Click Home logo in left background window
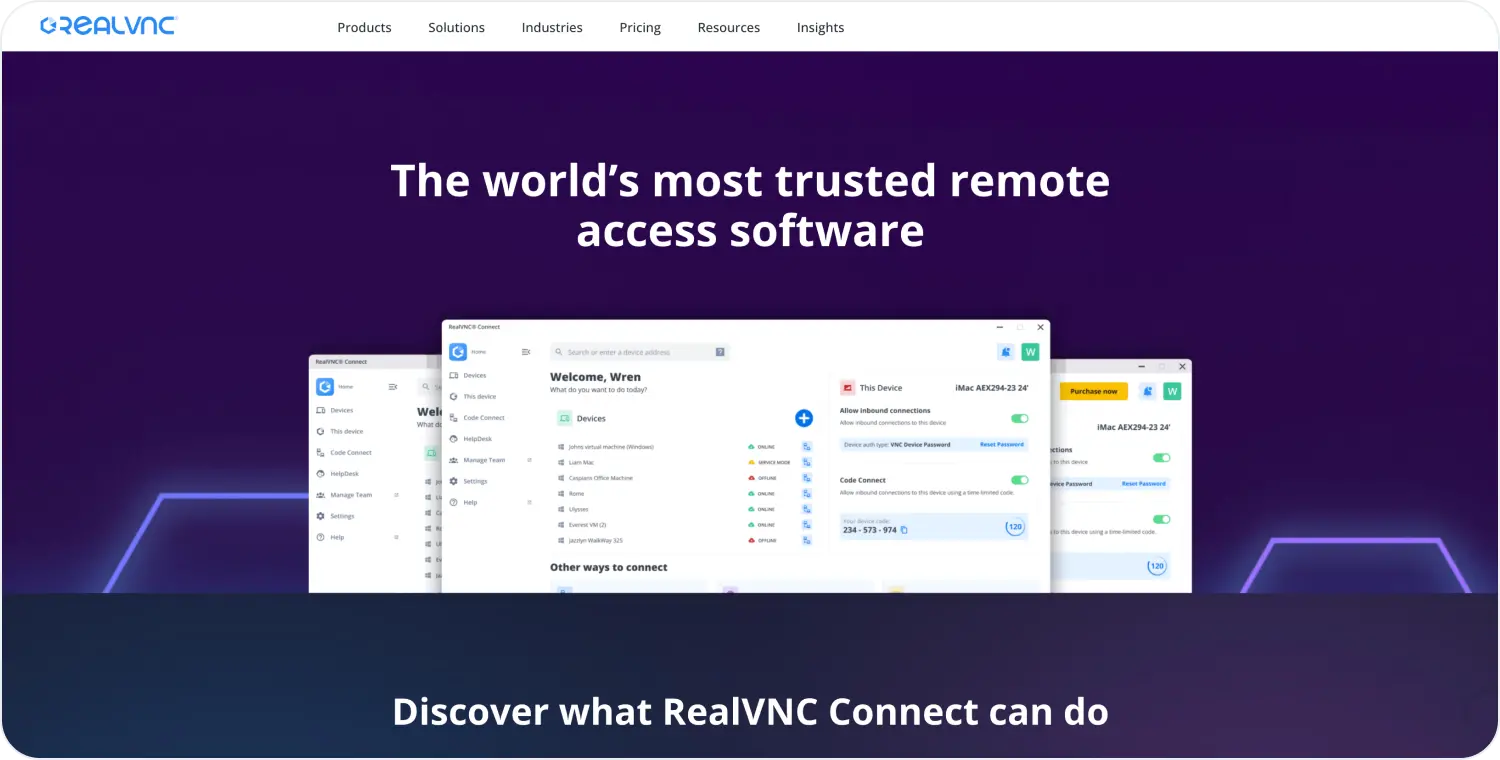Image resolution: width=1500 pixels, height=760 pixels. 325,386
